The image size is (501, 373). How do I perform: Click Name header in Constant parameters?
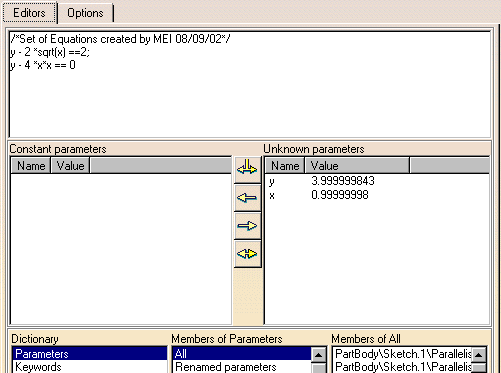31,166
